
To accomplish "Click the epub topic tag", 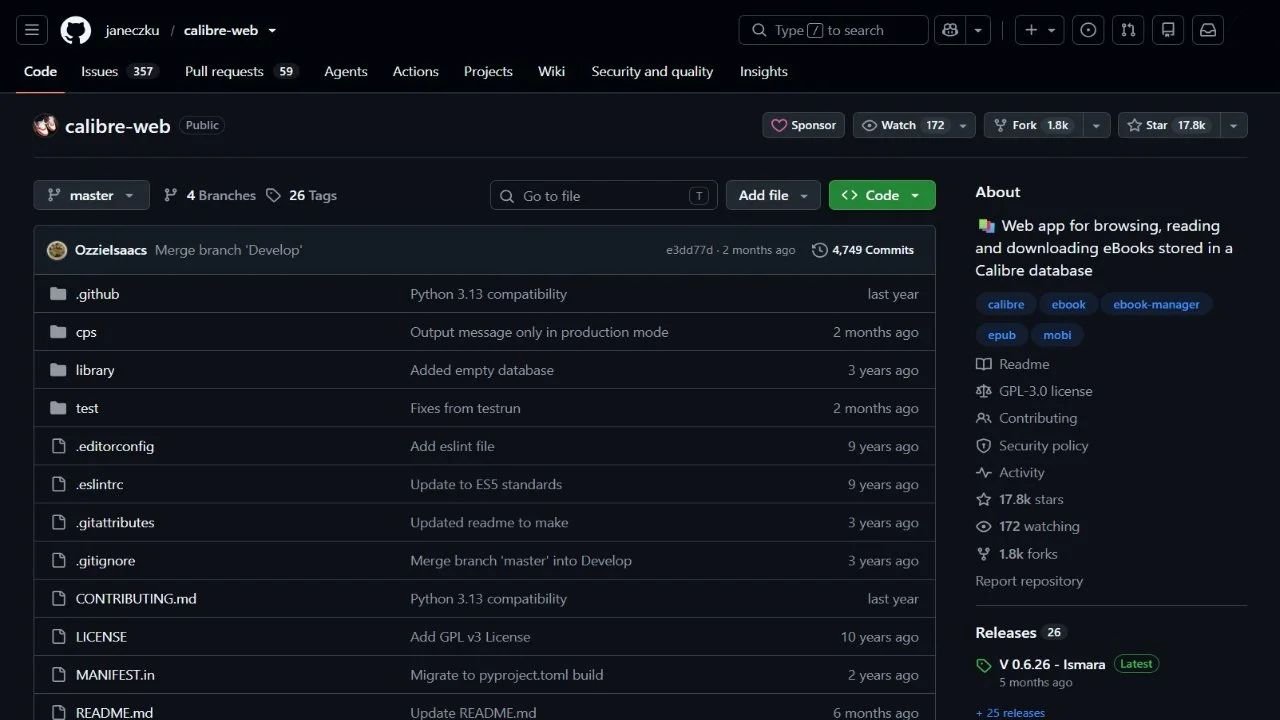I will [1002, 335].
